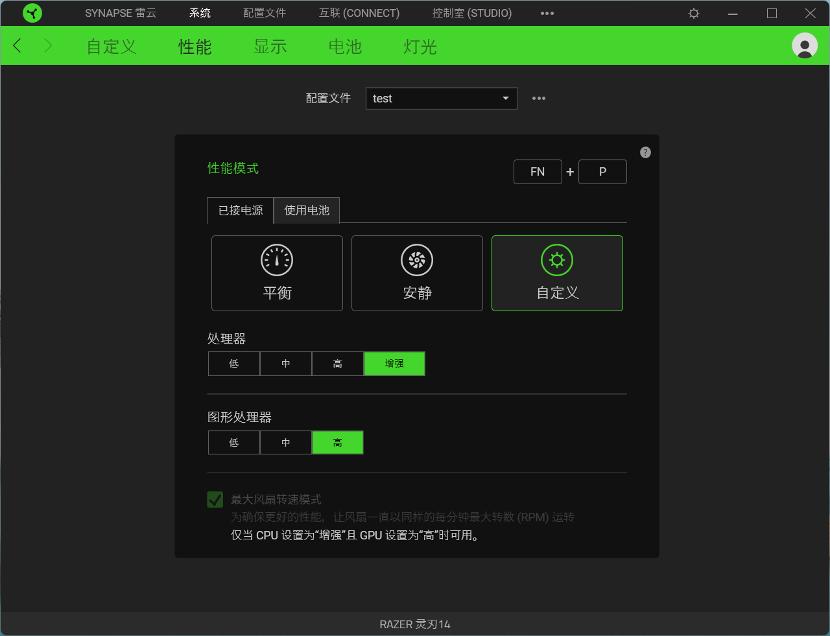Click the Razer logo in the title bar

tap(31, 13)
